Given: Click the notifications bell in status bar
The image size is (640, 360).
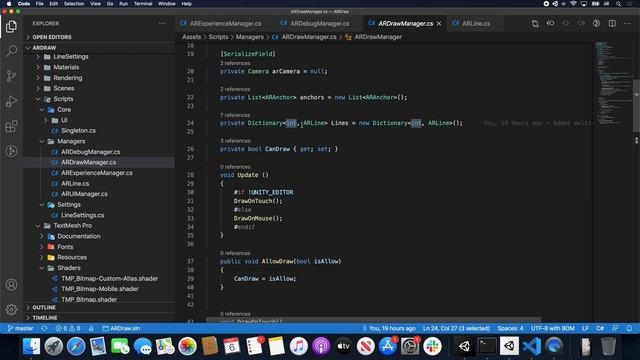Looking at the screenshot, I should coord(629,328).
